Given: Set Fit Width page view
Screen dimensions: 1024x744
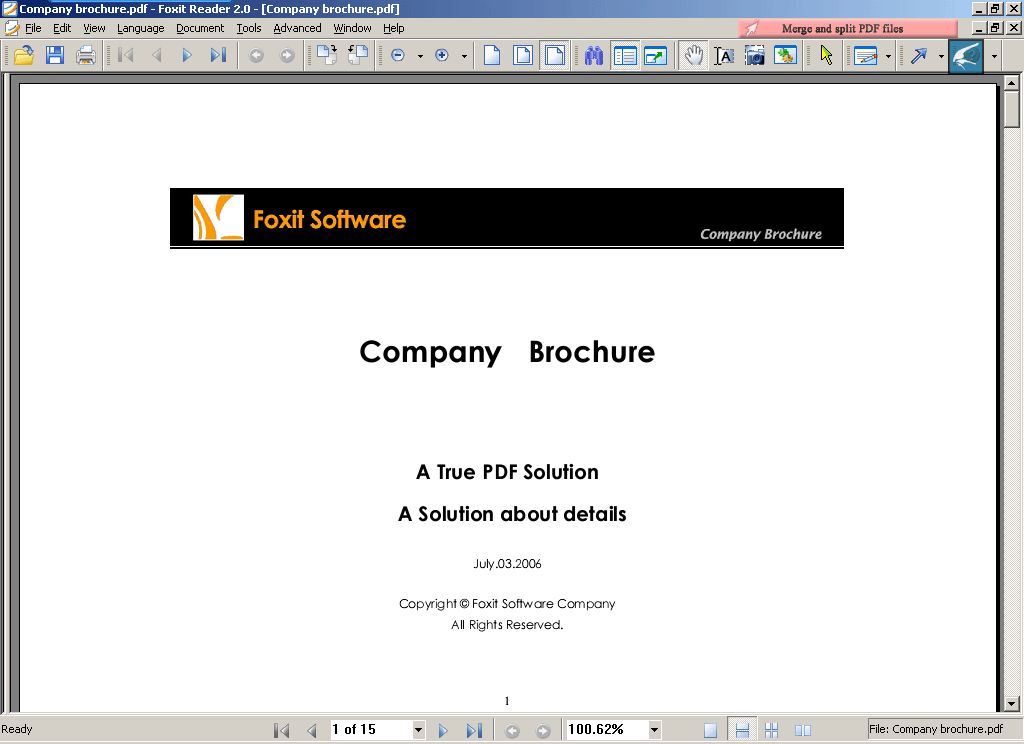Looking at the screenshot, I should (x=554, y=56).
